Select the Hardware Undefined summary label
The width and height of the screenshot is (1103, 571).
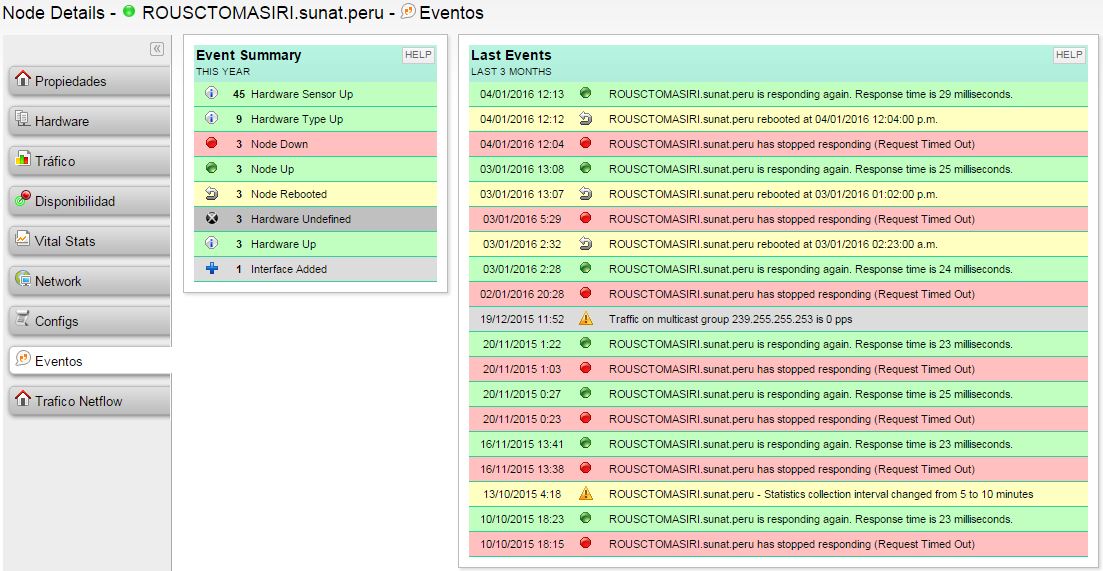pos(300,219)
